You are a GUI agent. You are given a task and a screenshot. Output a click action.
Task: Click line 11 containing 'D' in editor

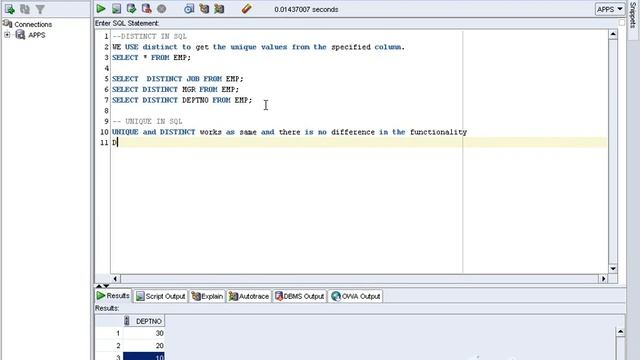[x=359, y=142]
